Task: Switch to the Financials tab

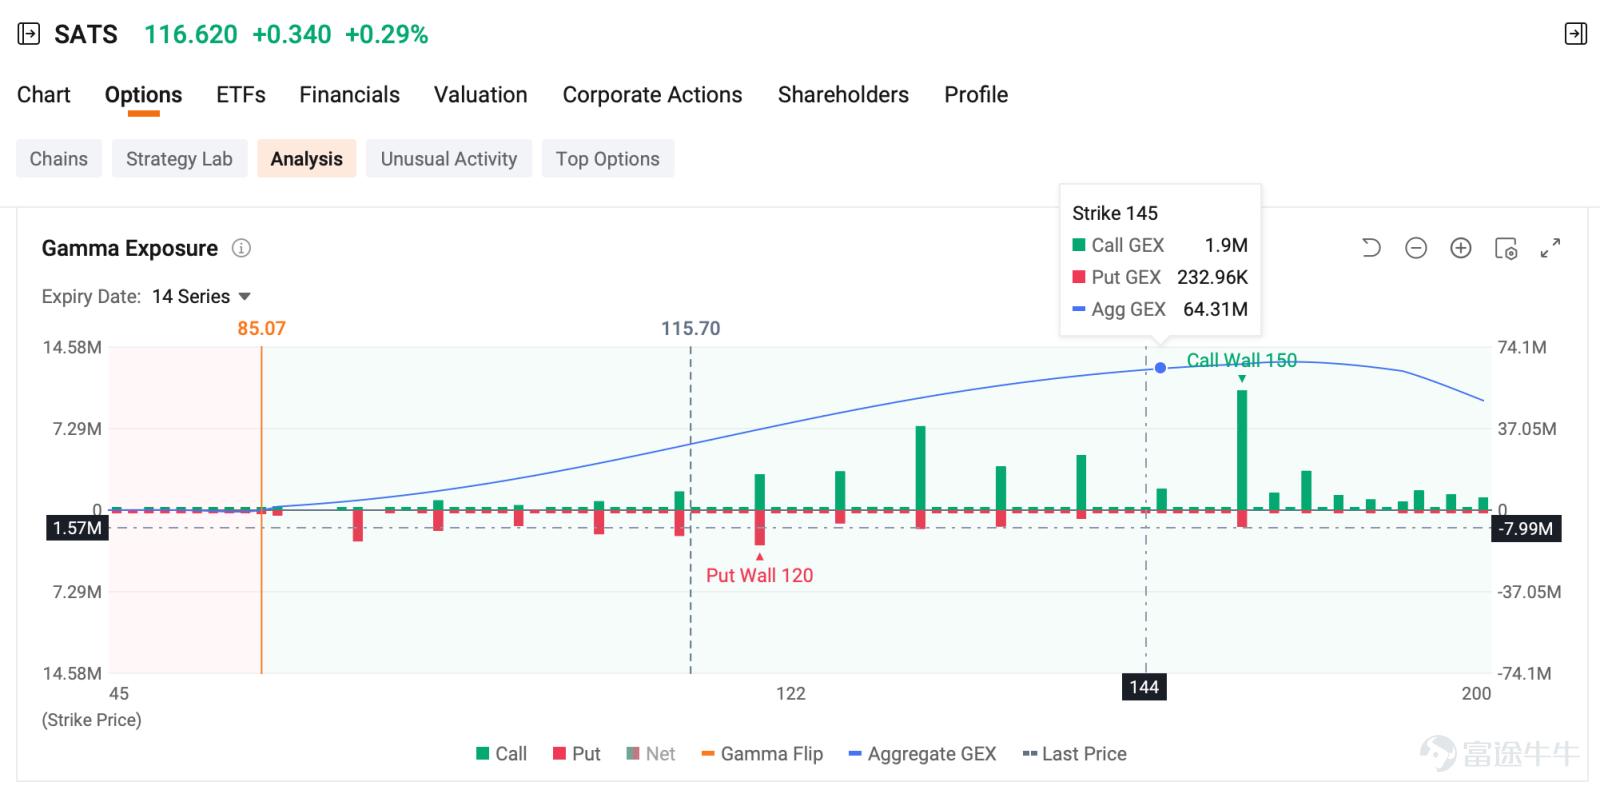Action: pos(349,95)
